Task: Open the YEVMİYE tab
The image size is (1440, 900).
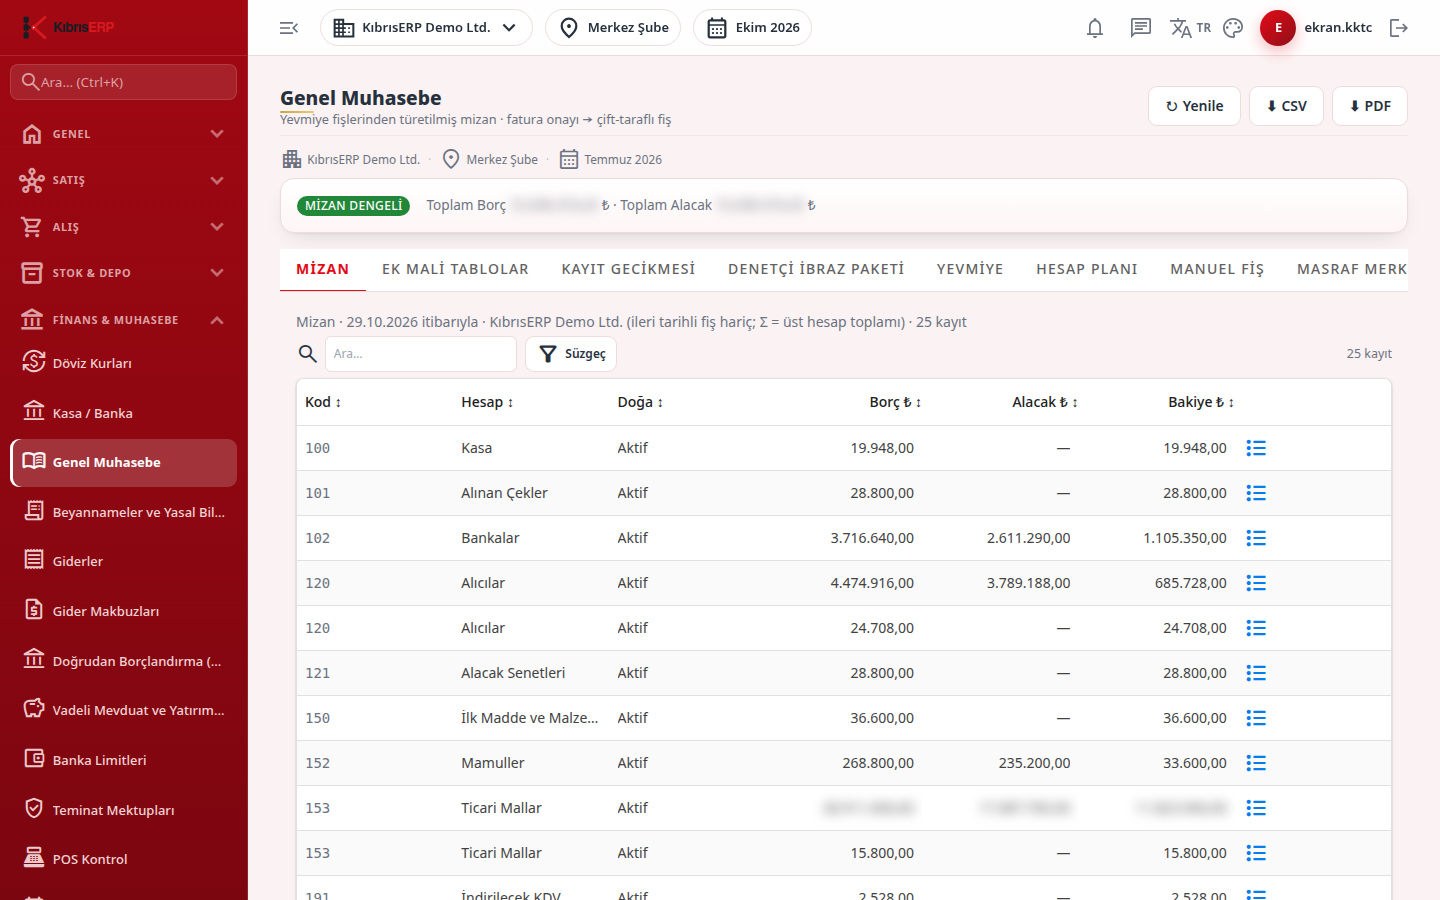Action: point(970,269)
